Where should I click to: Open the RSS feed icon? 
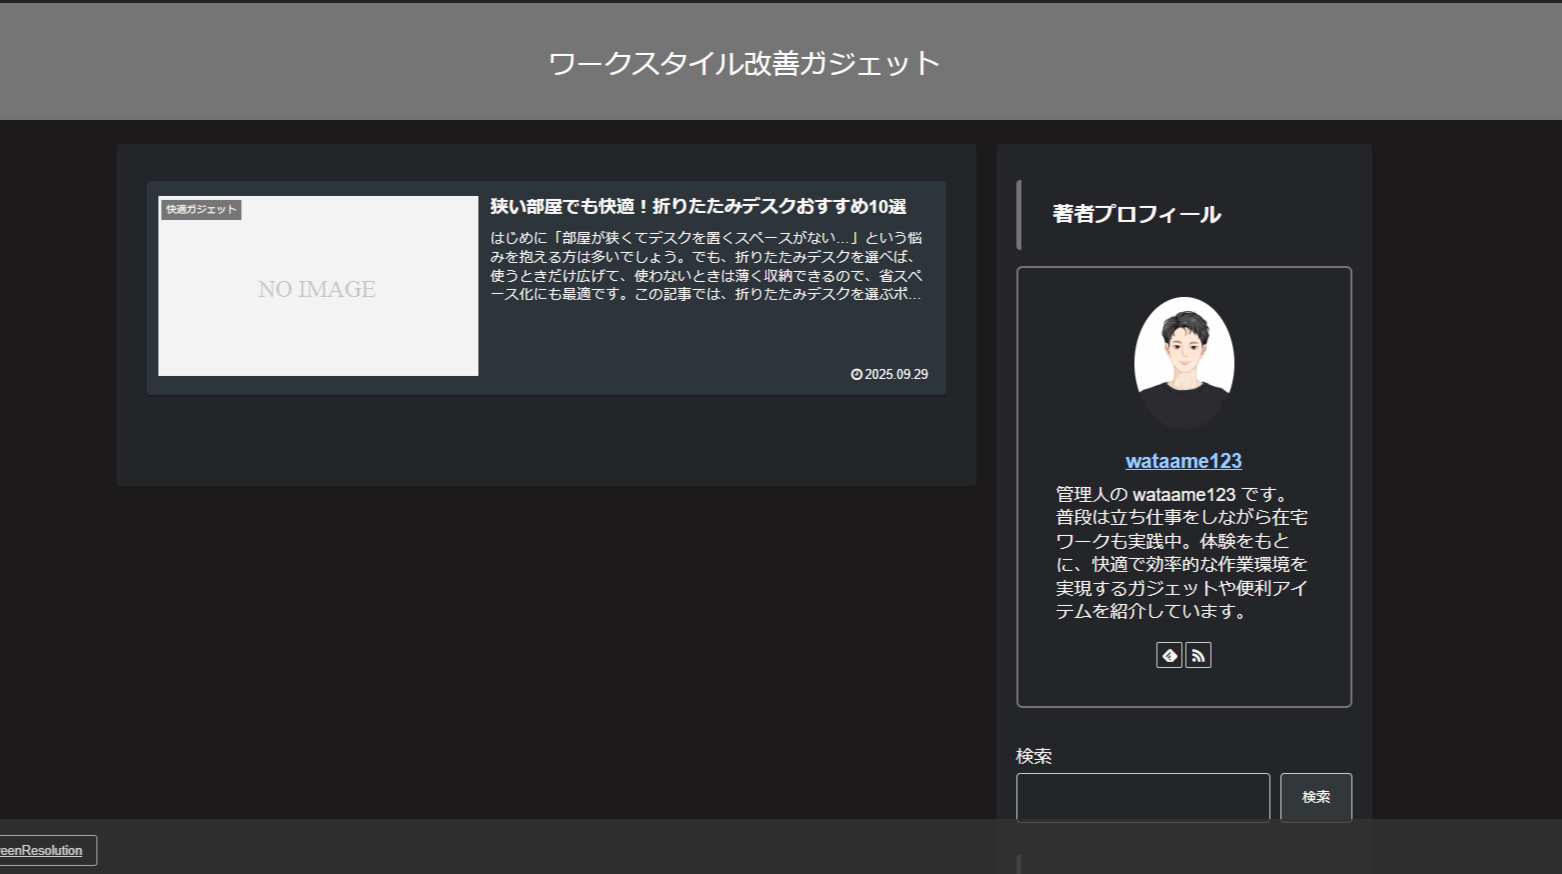[1198, 655]
